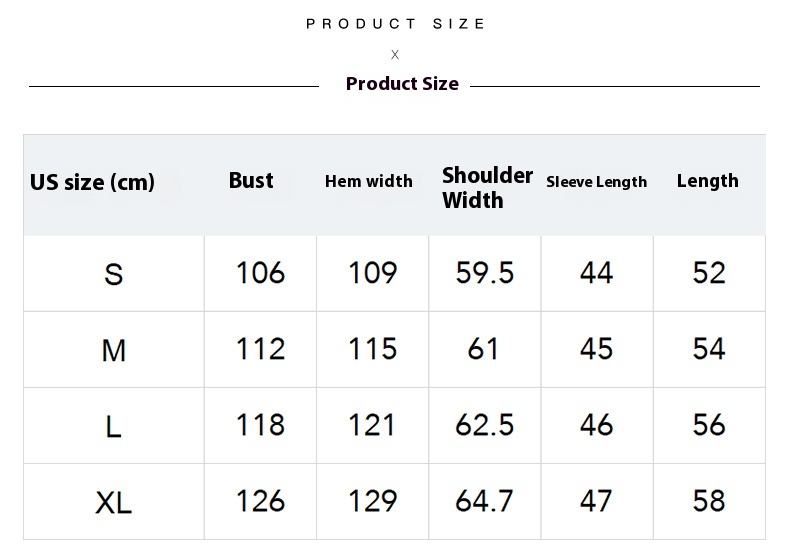Click the bold Product Size title
The width and height of the screenshot is (790, 556).
click(x=402, y=84)
